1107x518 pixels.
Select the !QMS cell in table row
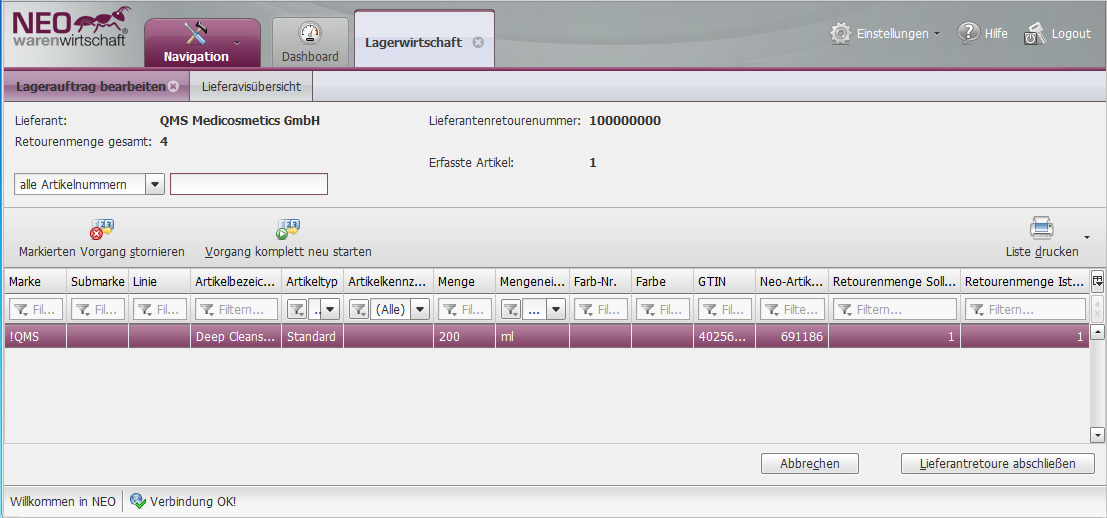pos(35,337)
